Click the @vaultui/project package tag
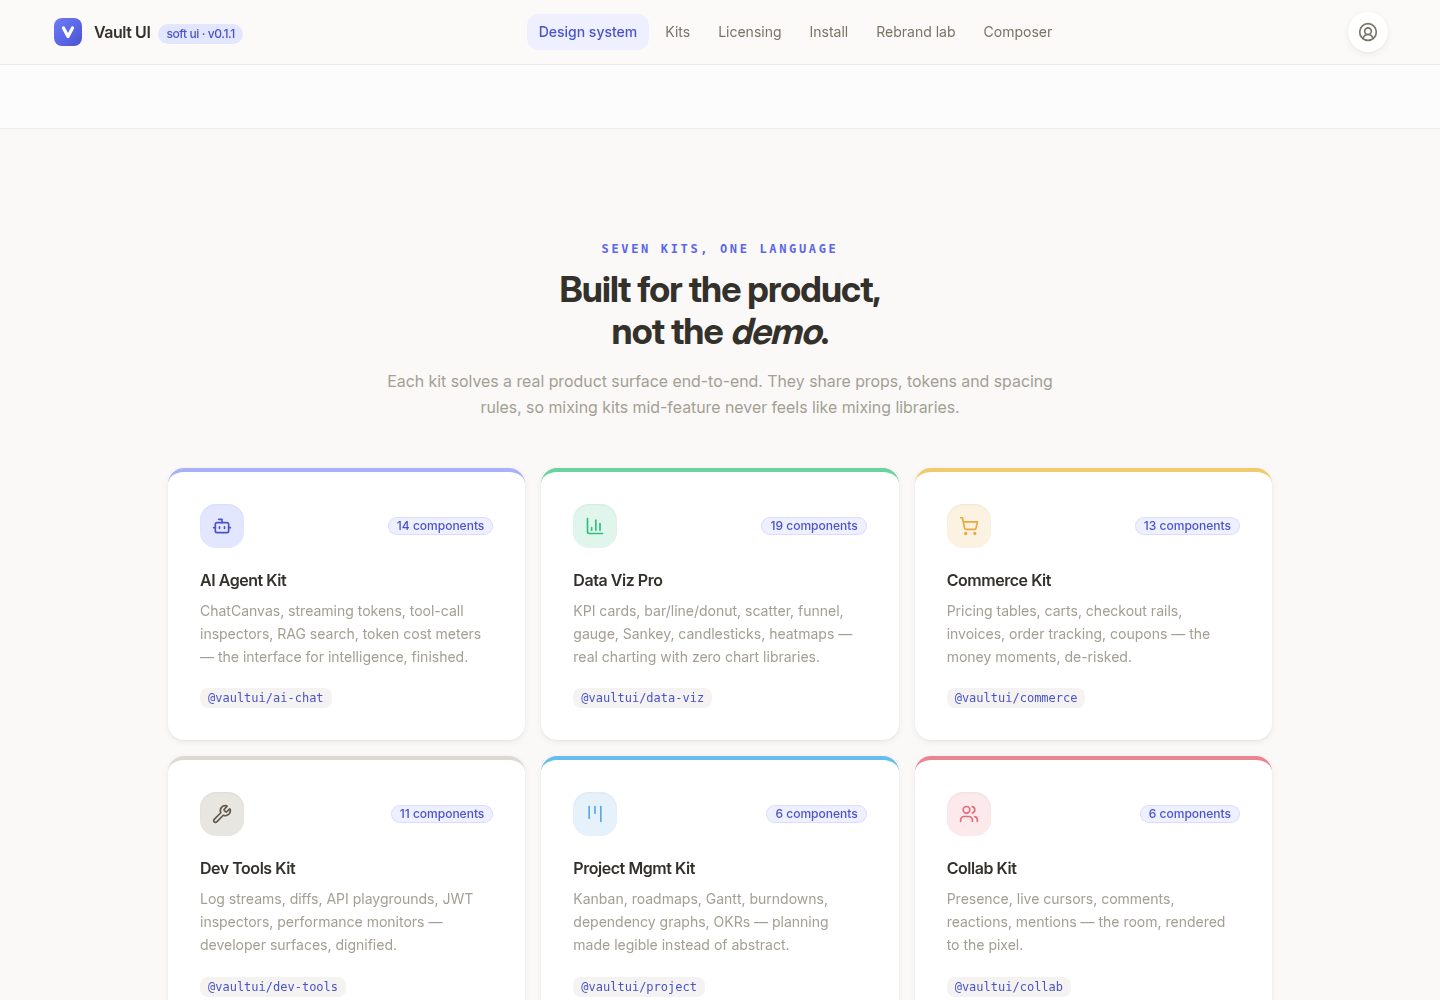Image resolution: width=1440 pixels, height=1000 pixels. click(x=639, y=987)
